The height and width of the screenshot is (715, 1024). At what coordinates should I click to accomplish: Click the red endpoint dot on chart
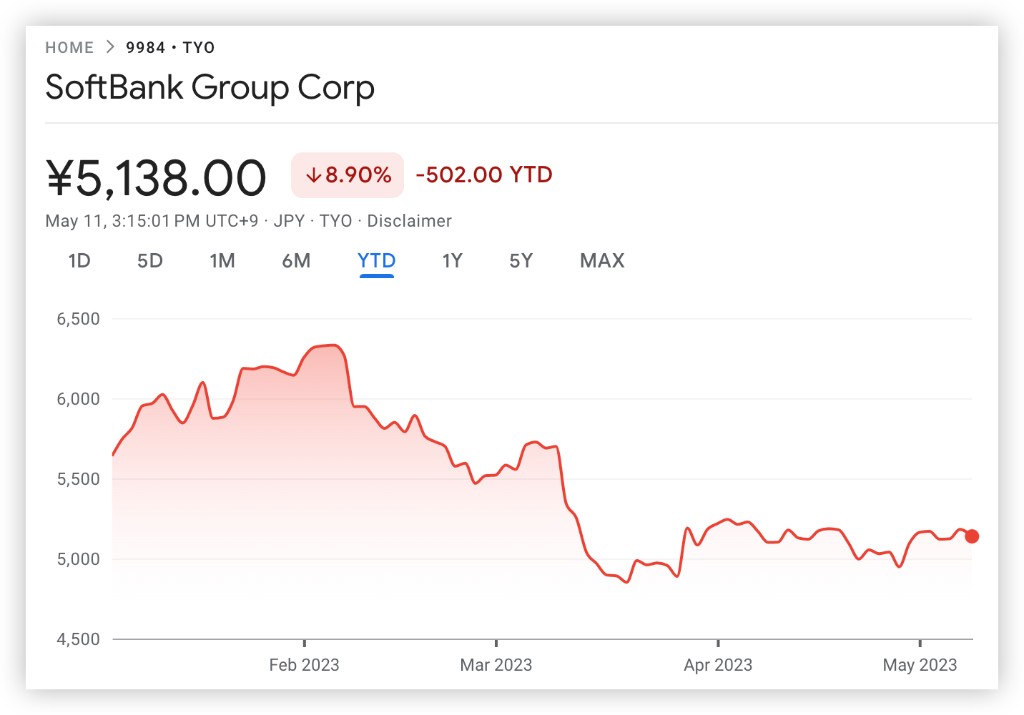click(971, 537)
